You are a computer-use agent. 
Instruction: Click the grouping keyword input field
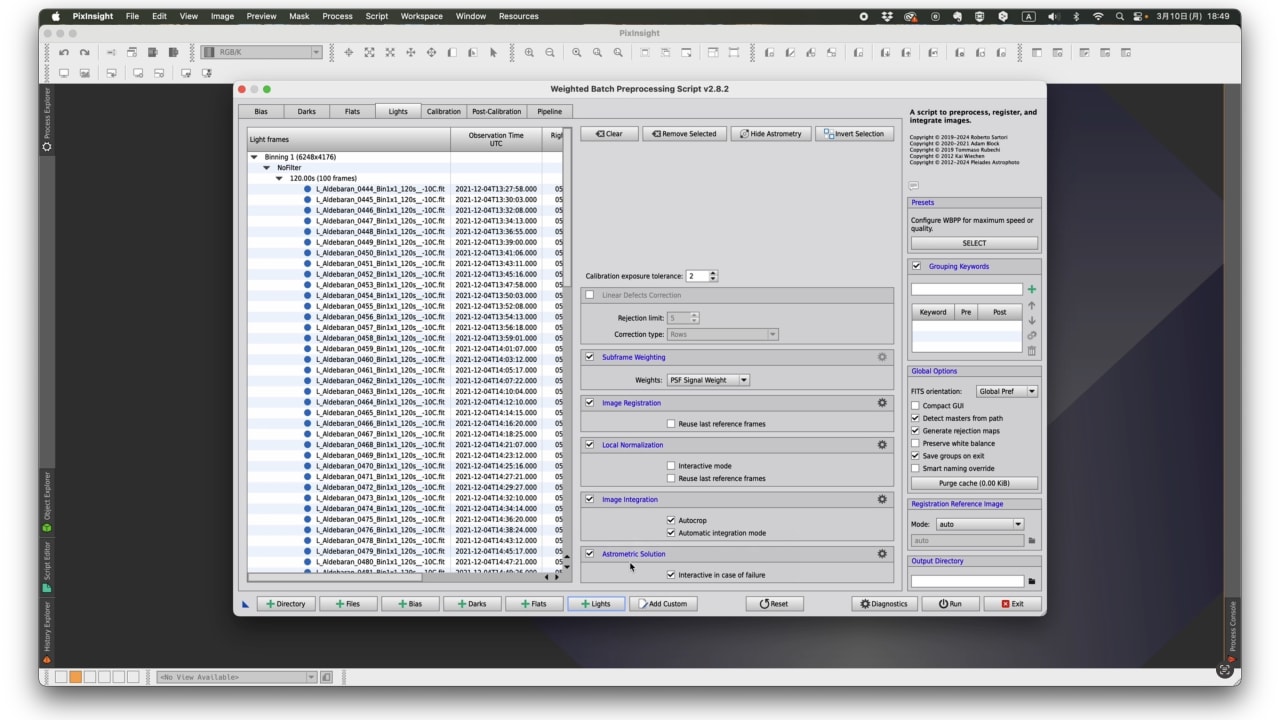pos(967,289)
